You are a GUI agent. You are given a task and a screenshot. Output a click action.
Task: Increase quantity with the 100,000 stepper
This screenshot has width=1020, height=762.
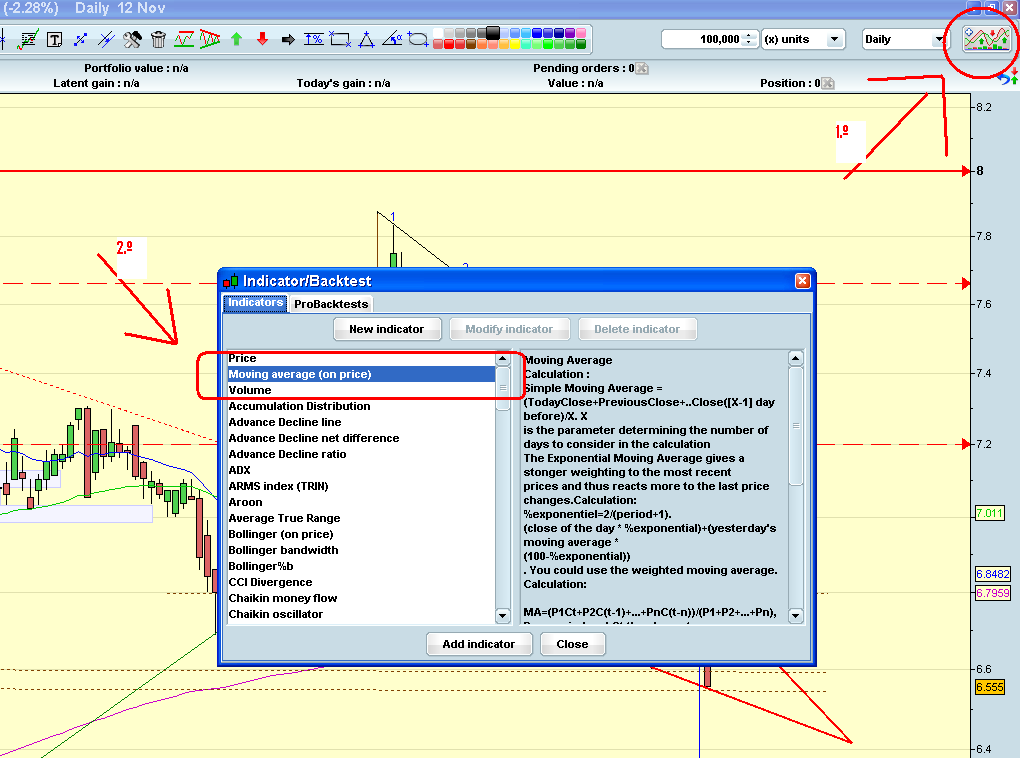[x=749, y=35]
